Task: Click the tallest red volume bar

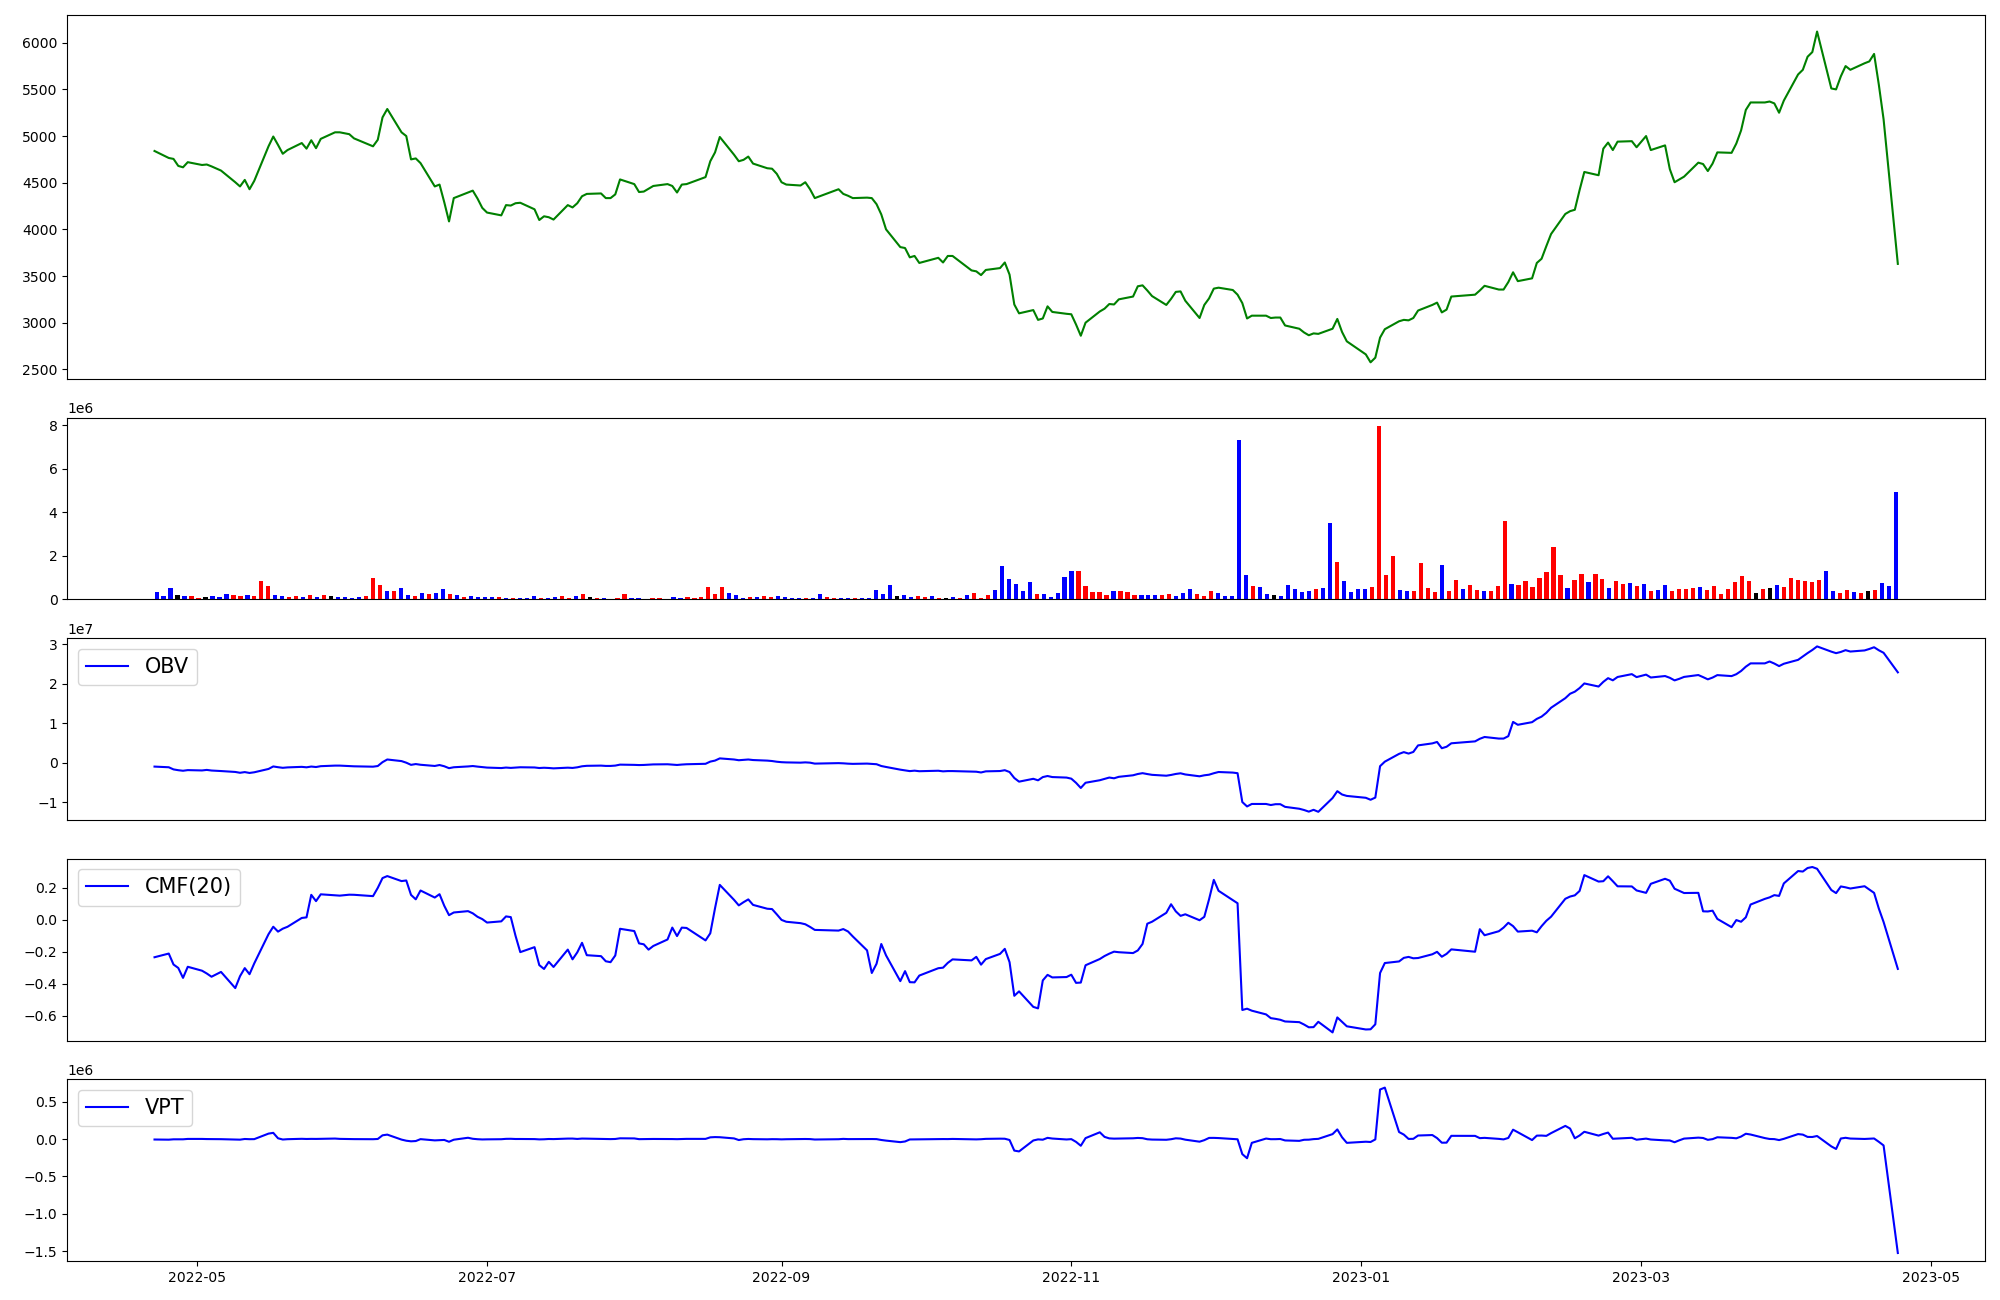Action: pyautogui.click(x=1379, y=512)
